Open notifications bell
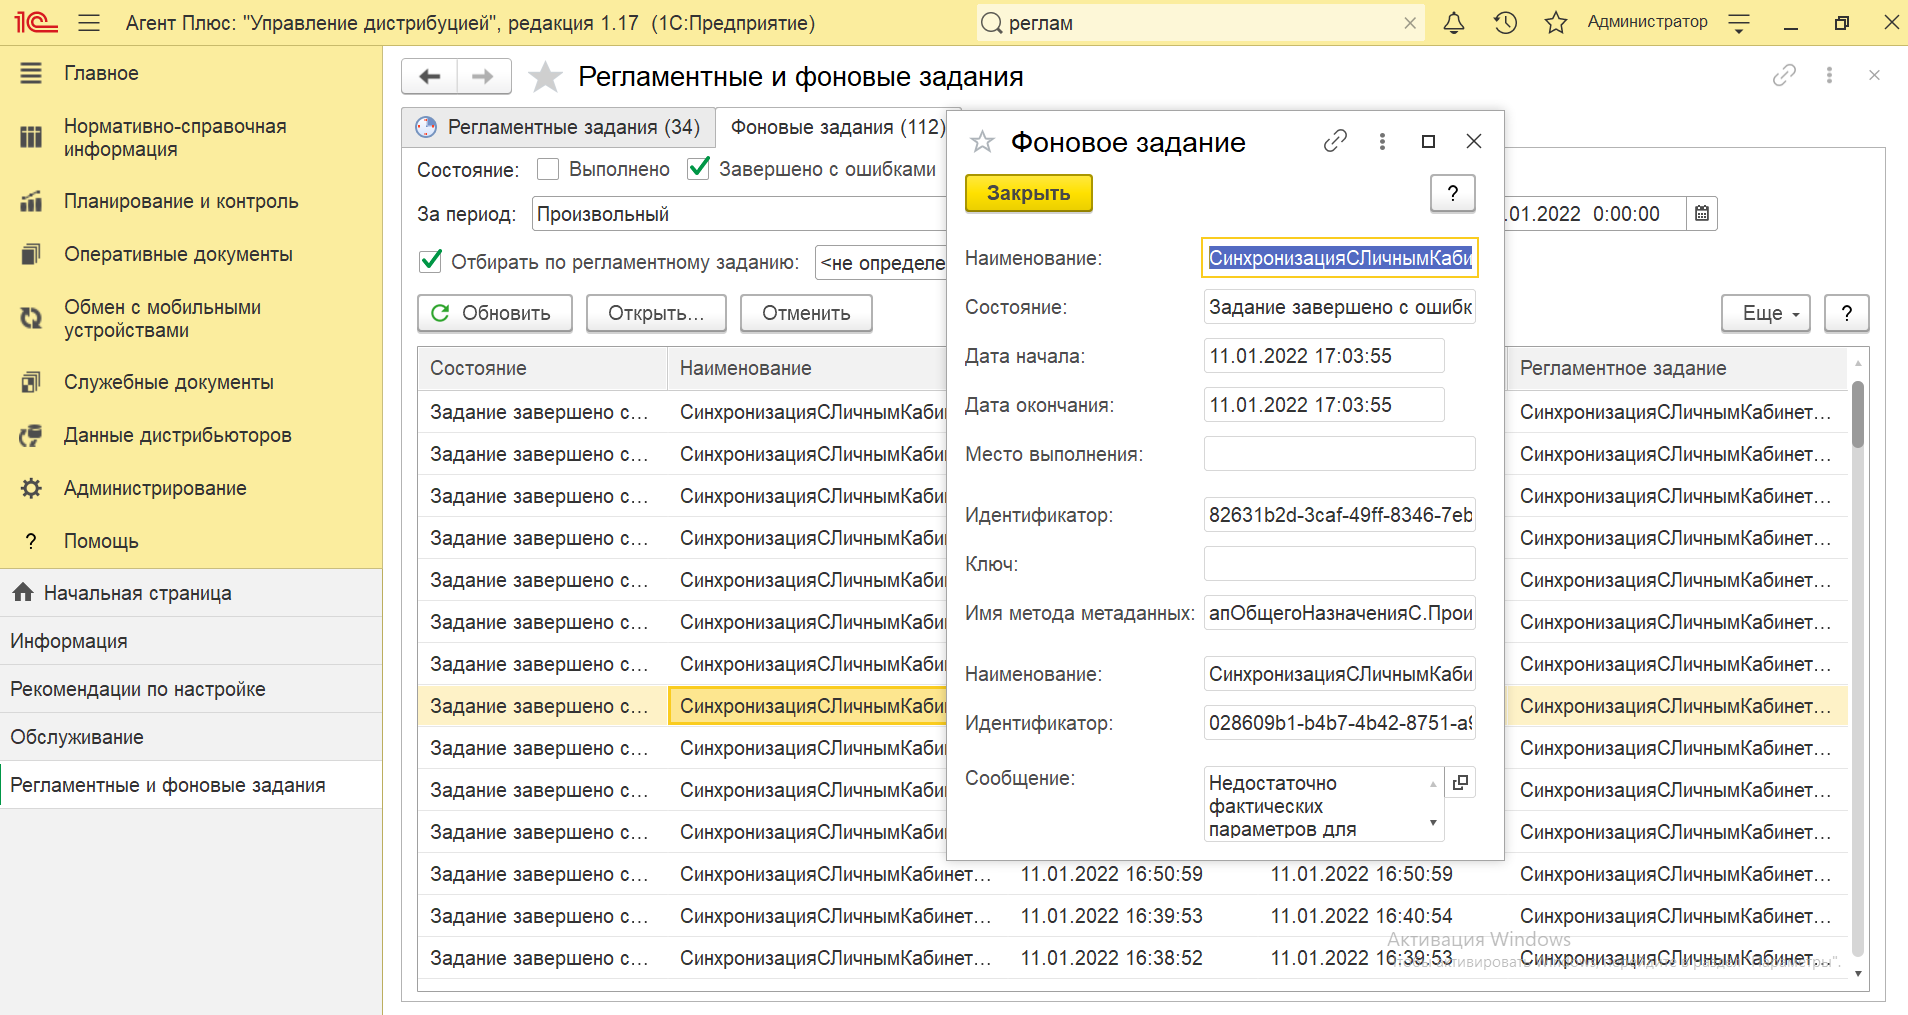1908x1015 pixels. tap(1454, 22)
